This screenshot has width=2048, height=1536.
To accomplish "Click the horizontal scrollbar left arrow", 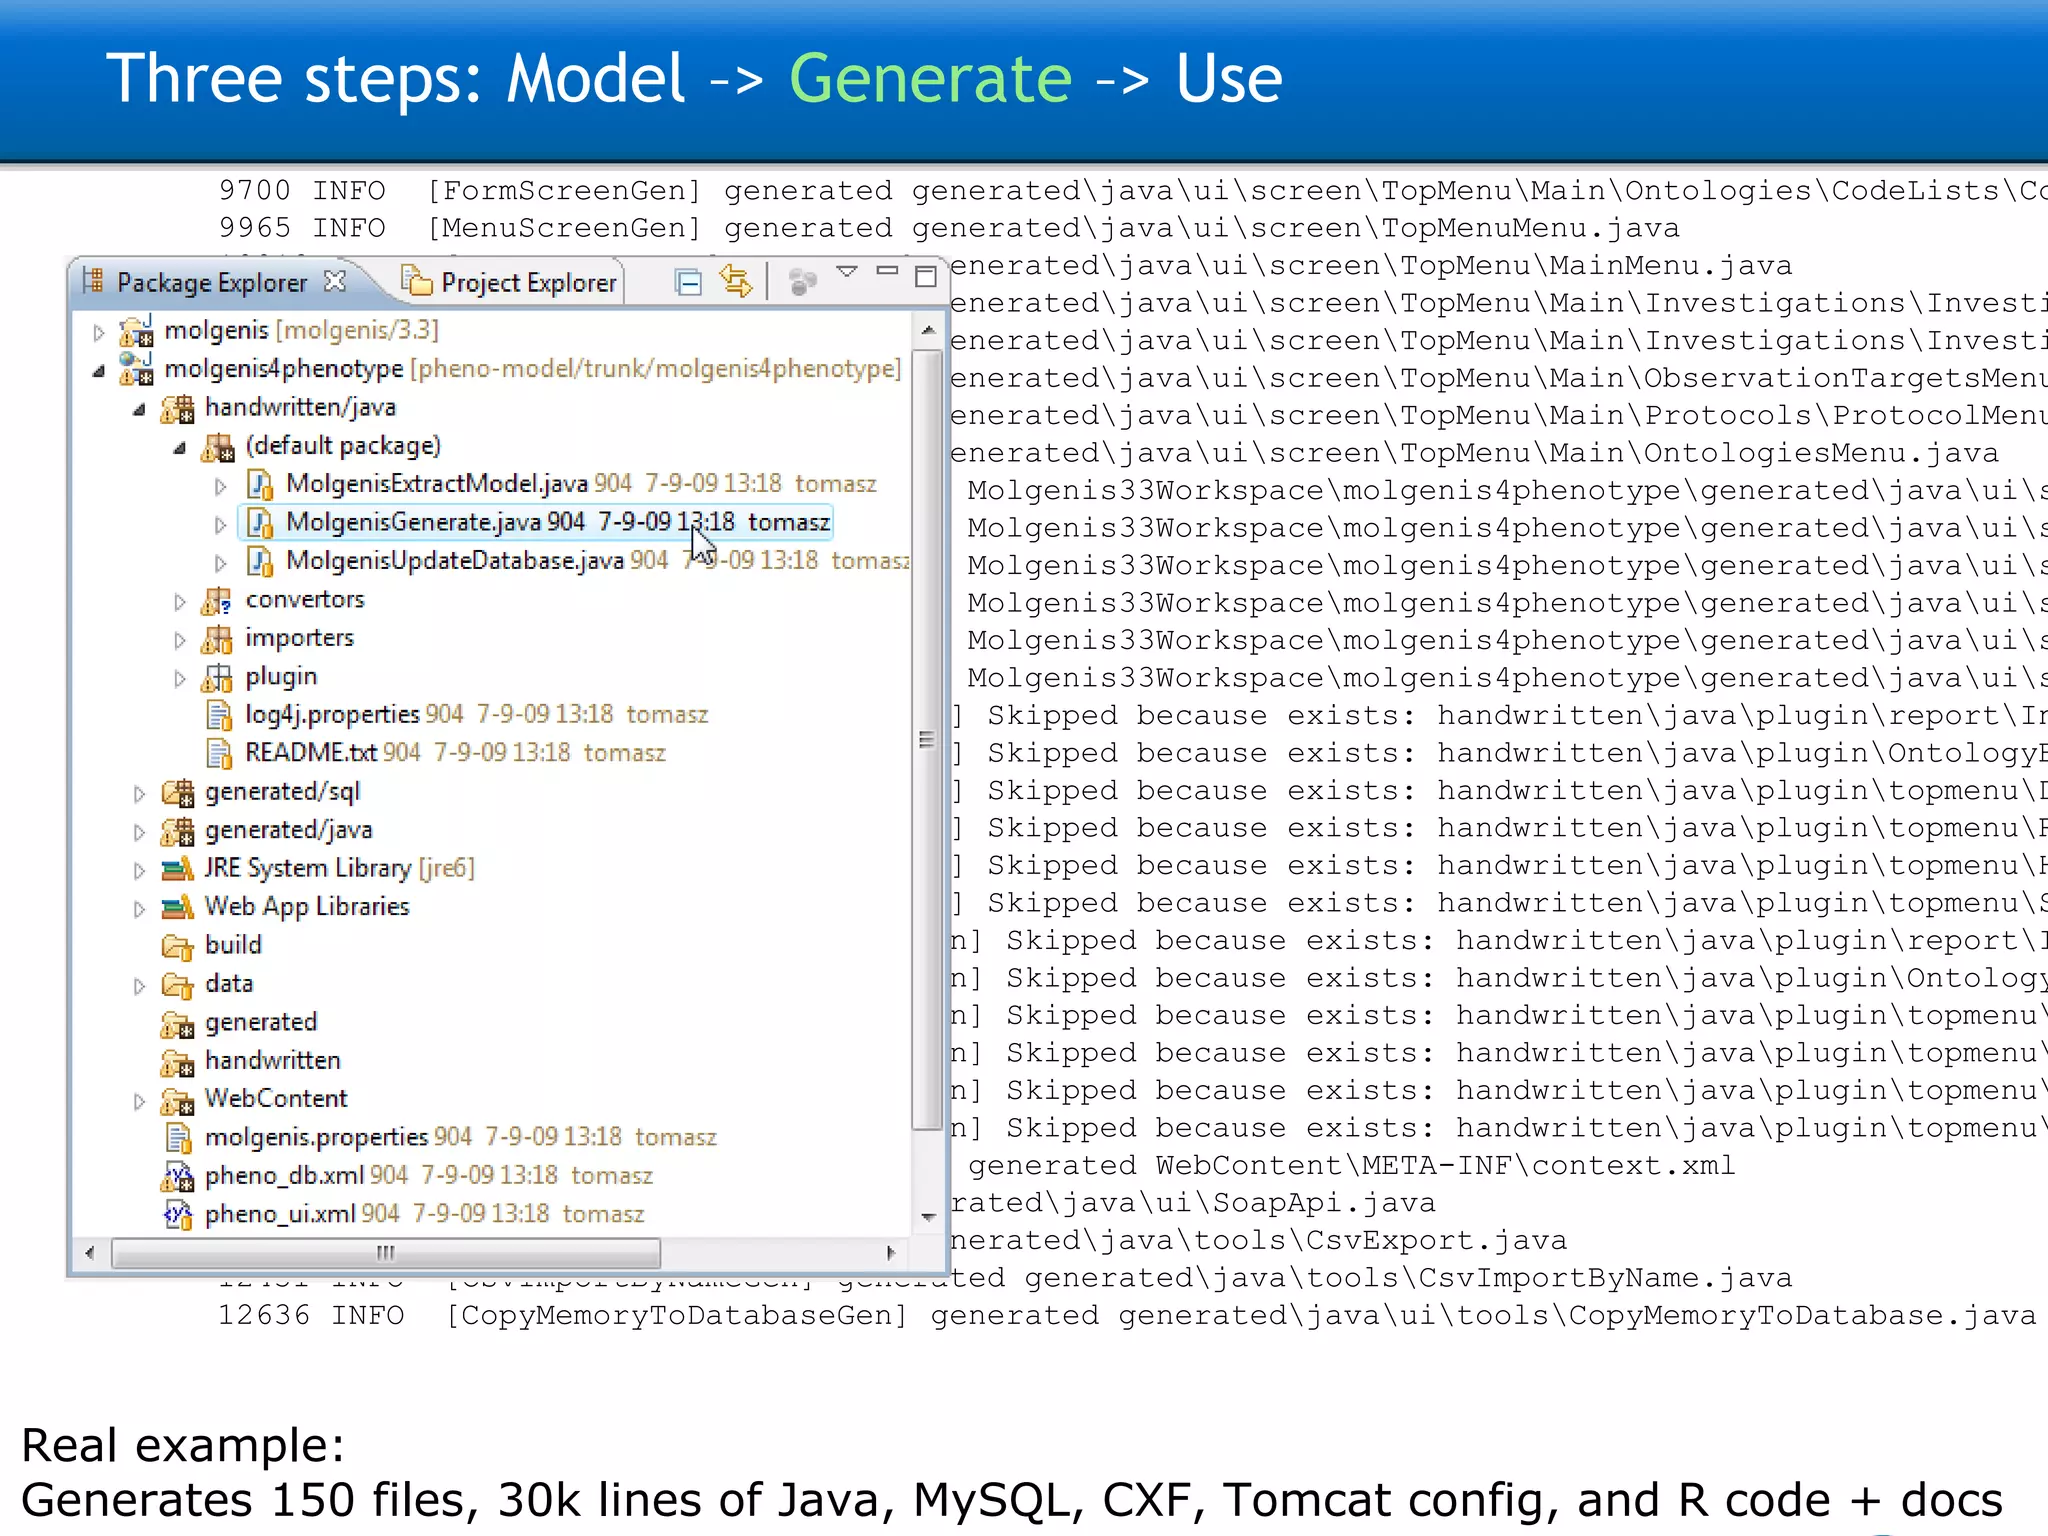I will 90,1253.
